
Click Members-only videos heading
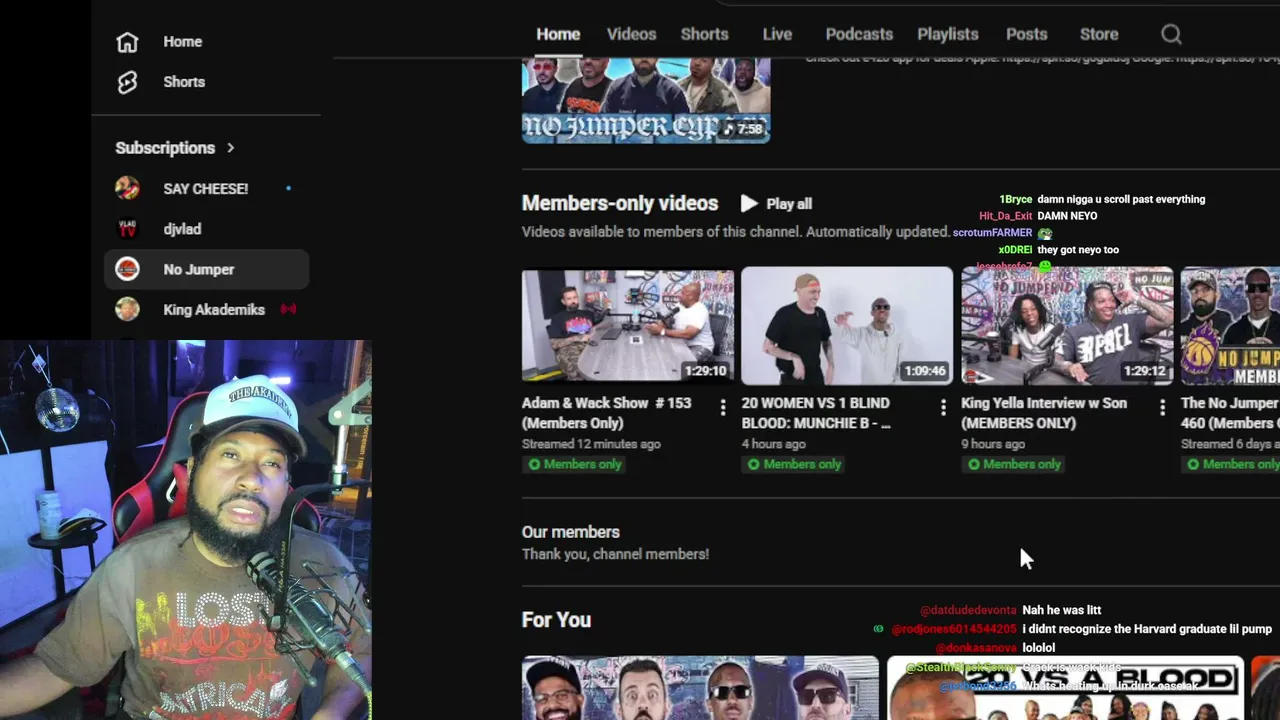[x=620, y=203]
